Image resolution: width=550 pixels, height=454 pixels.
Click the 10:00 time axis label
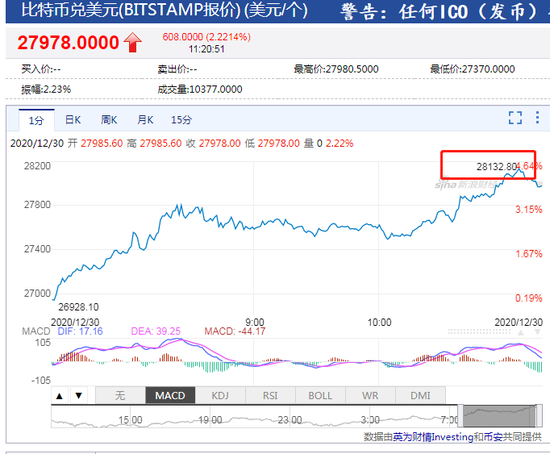coord(379,322)
